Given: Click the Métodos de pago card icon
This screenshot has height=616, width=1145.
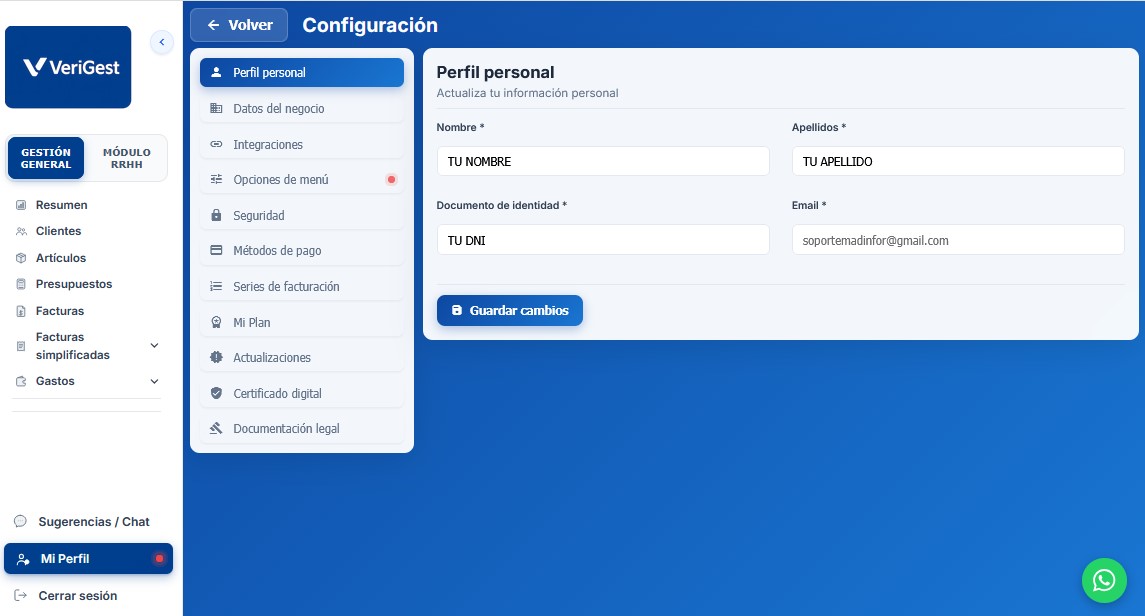Looking at the screenshot, I should pos(216,250).
